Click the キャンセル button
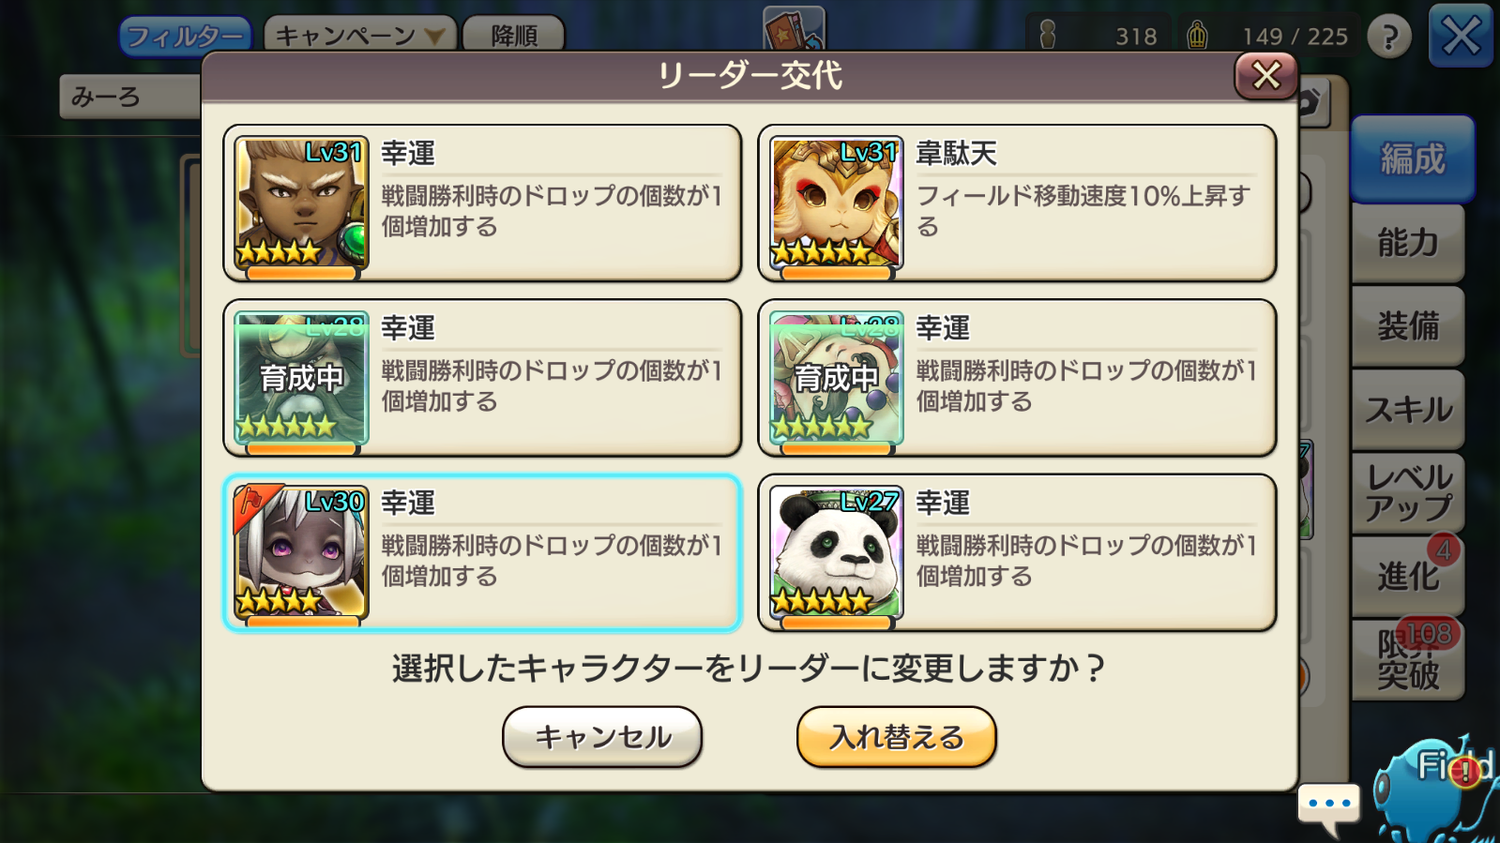 click(602, 737)
